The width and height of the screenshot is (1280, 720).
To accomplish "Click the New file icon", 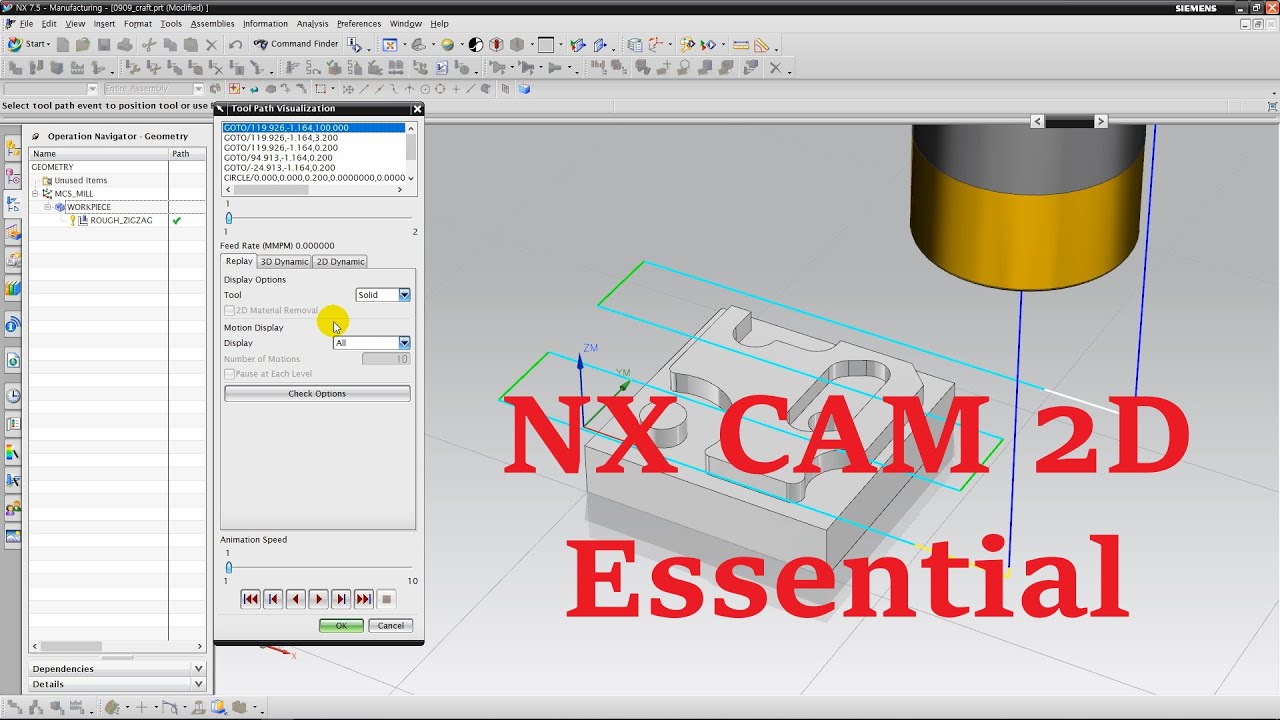I will click(63, 44).
